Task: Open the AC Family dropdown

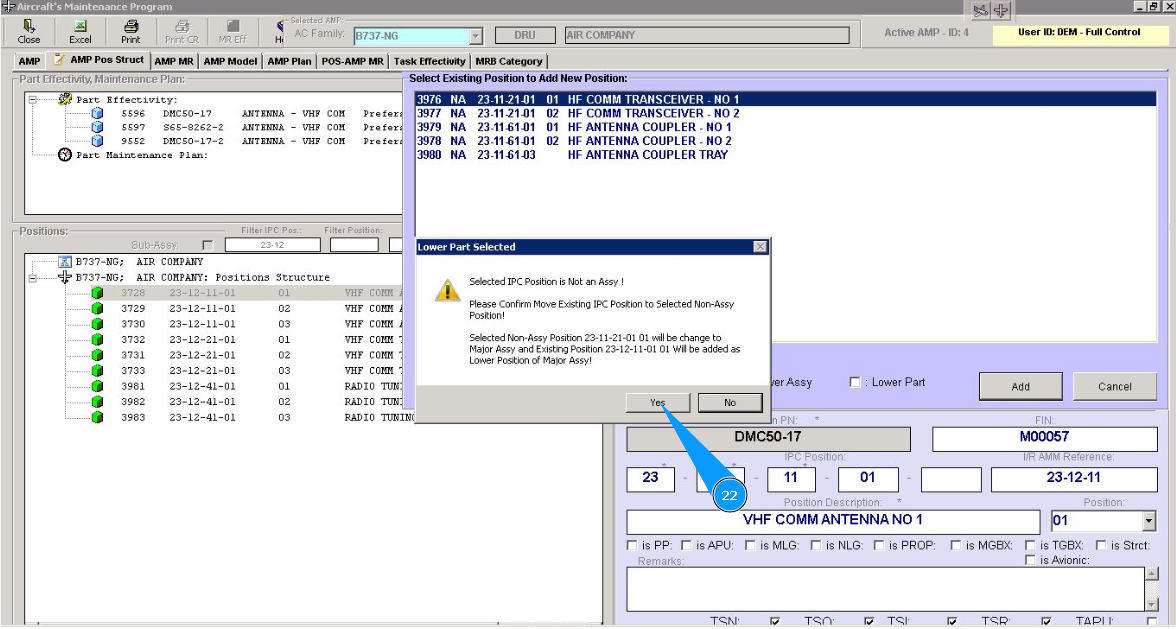Action: pos(476,36)
